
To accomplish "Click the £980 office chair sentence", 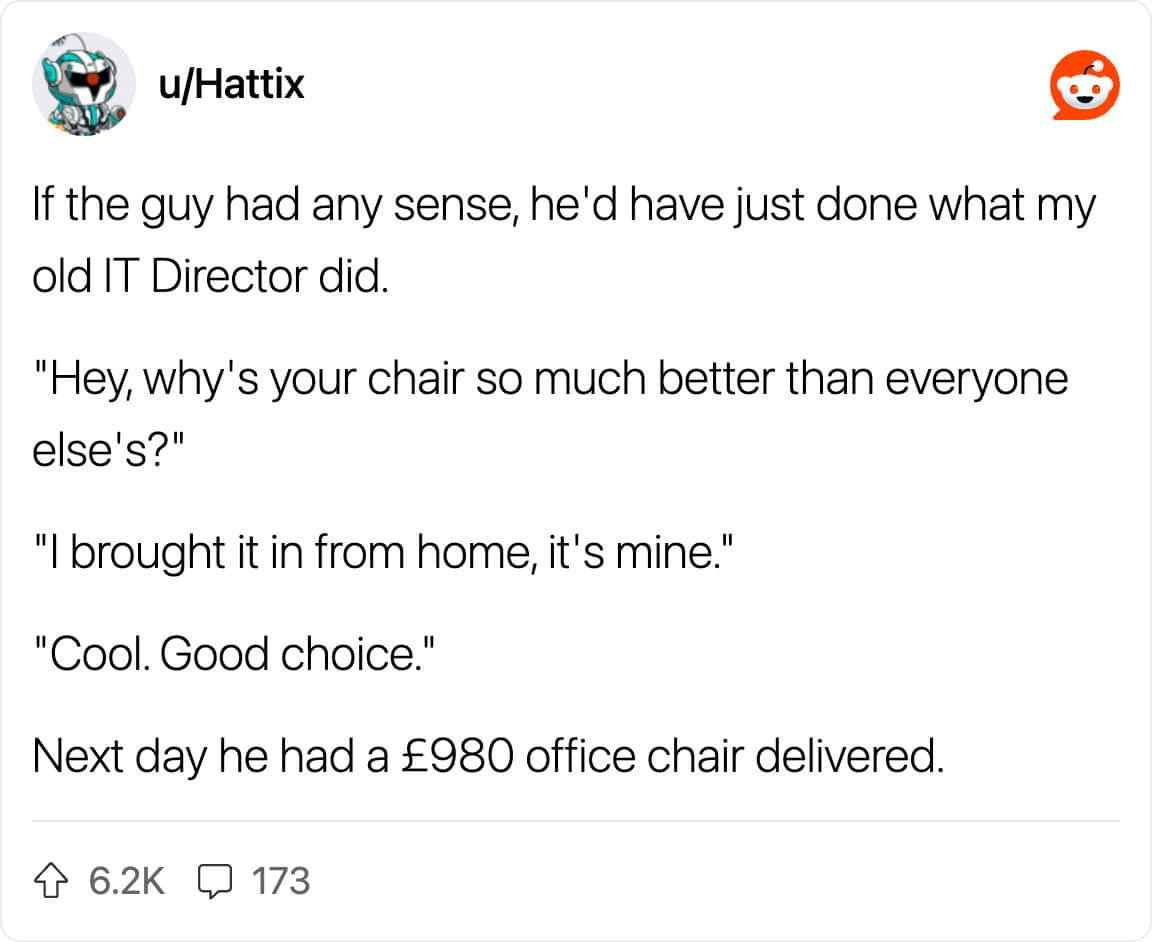I will (488, 755).
